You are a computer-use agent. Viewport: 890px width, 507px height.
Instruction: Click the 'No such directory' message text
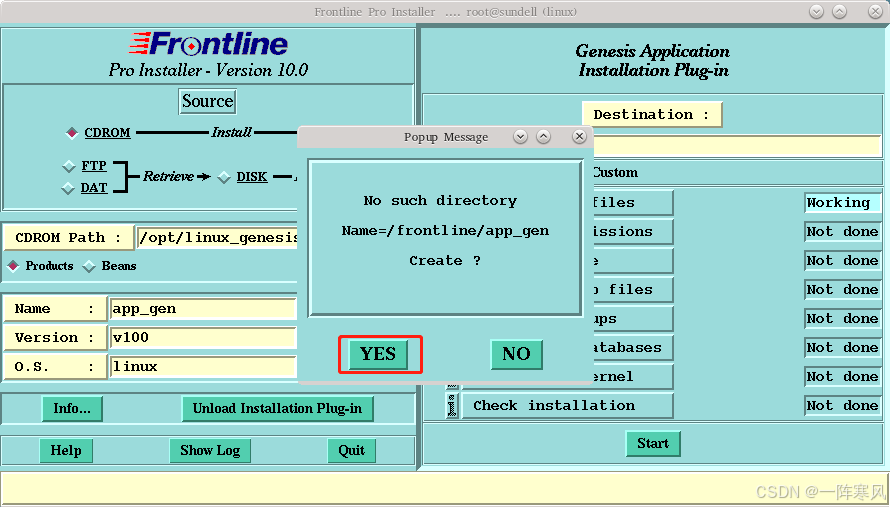click(x=440, y=201)
